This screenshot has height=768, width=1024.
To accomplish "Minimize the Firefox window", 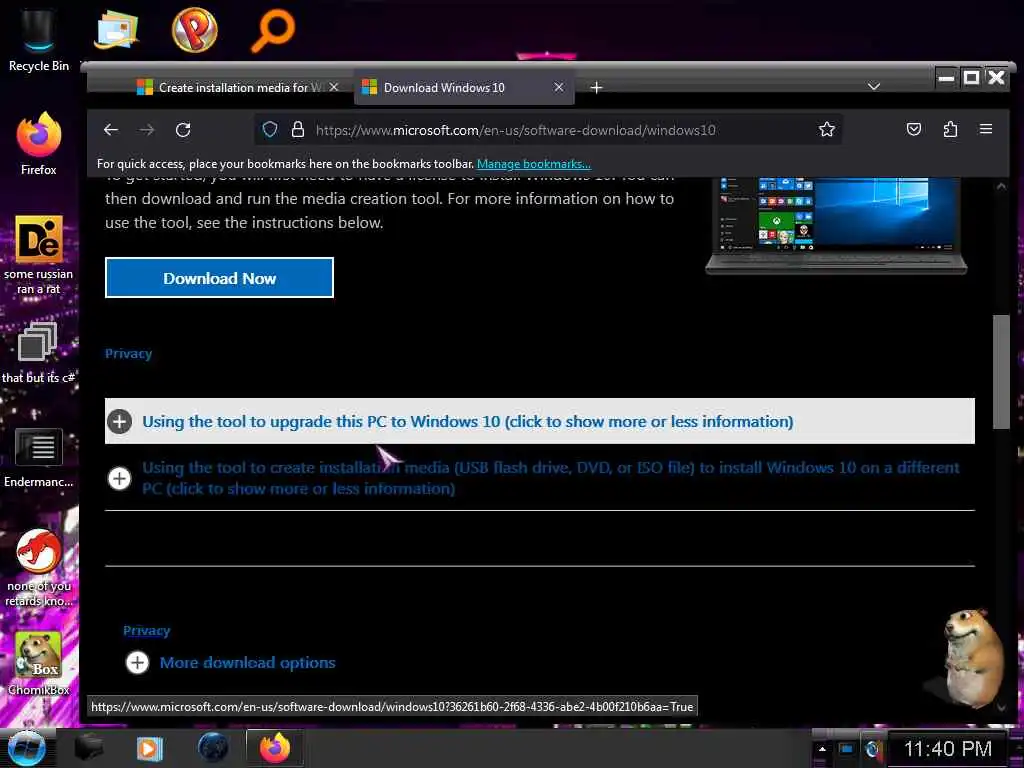I will [946, 78].
